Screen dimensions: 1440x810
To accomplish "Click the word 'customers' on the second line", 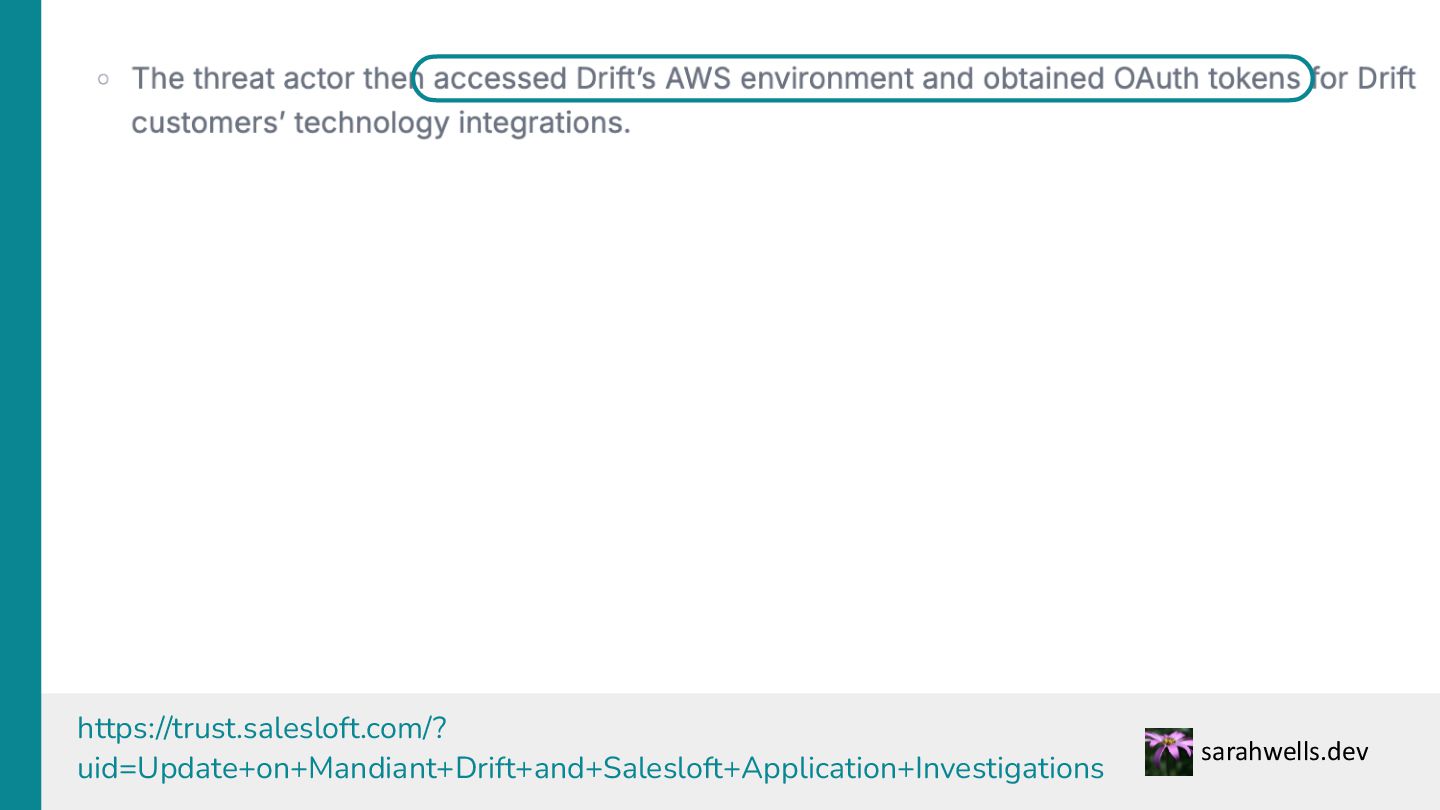I will (x=207, y=123).
